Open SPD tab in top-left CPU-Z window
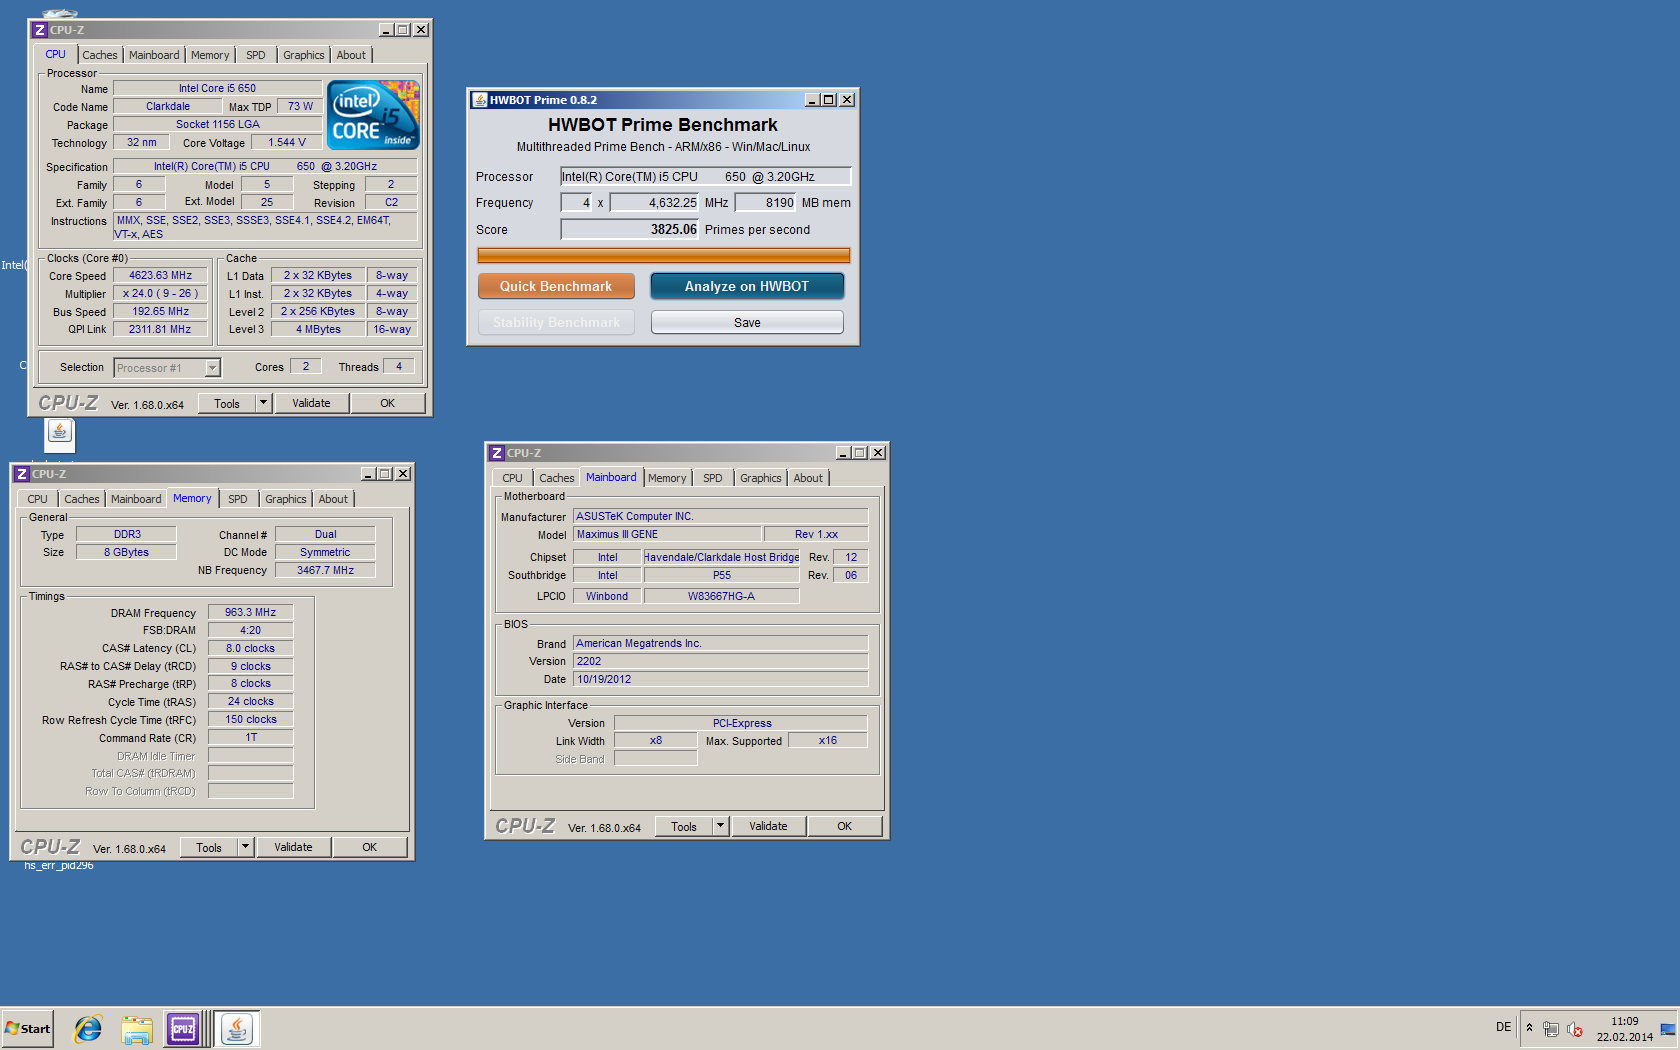The width and height of the screenshot is (1680, 1050). [x=256, y=55]
